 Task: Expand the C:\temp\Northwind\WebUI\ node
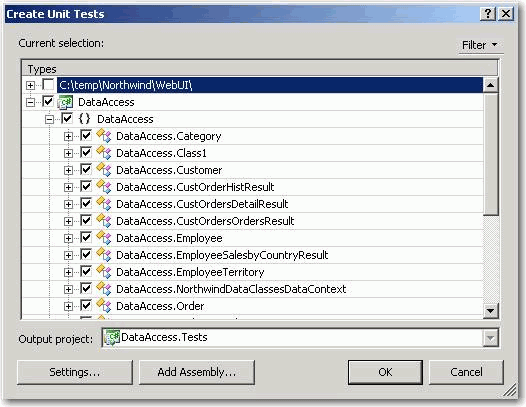(x=30, y=85)
